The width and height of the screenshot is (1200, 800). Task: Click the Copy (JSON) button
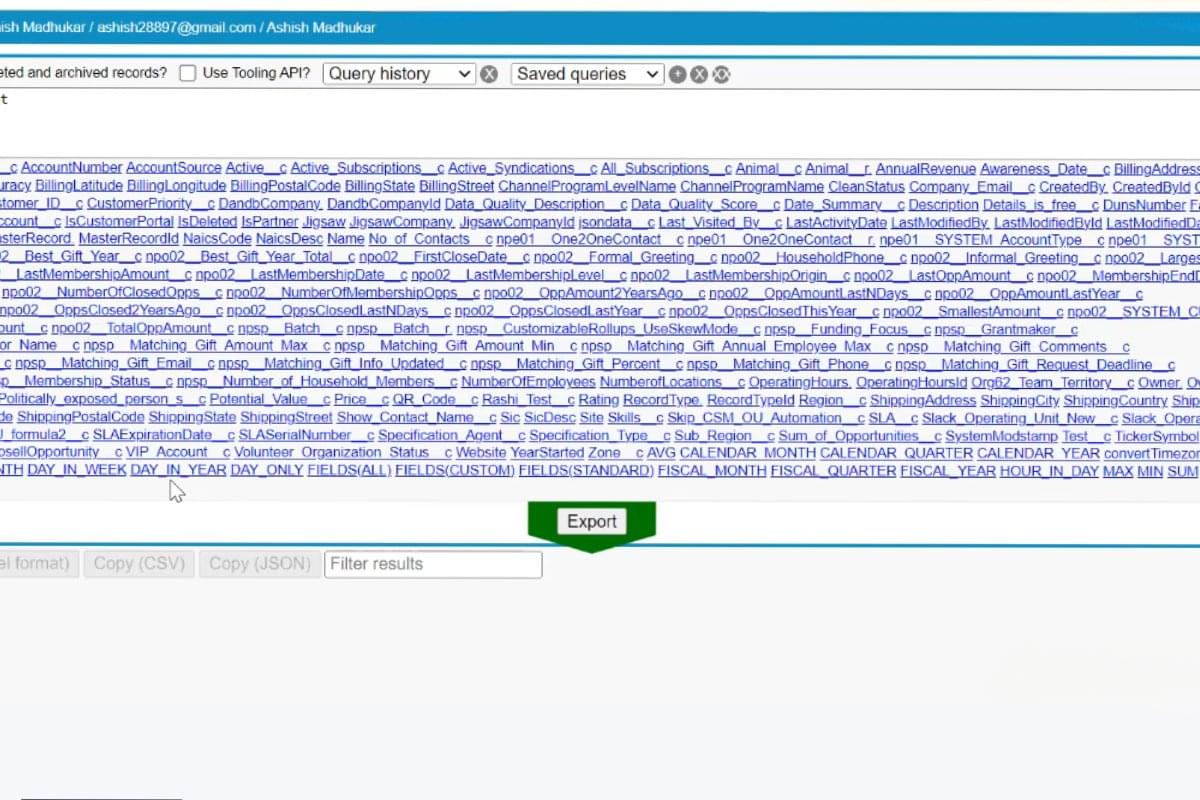260,564
